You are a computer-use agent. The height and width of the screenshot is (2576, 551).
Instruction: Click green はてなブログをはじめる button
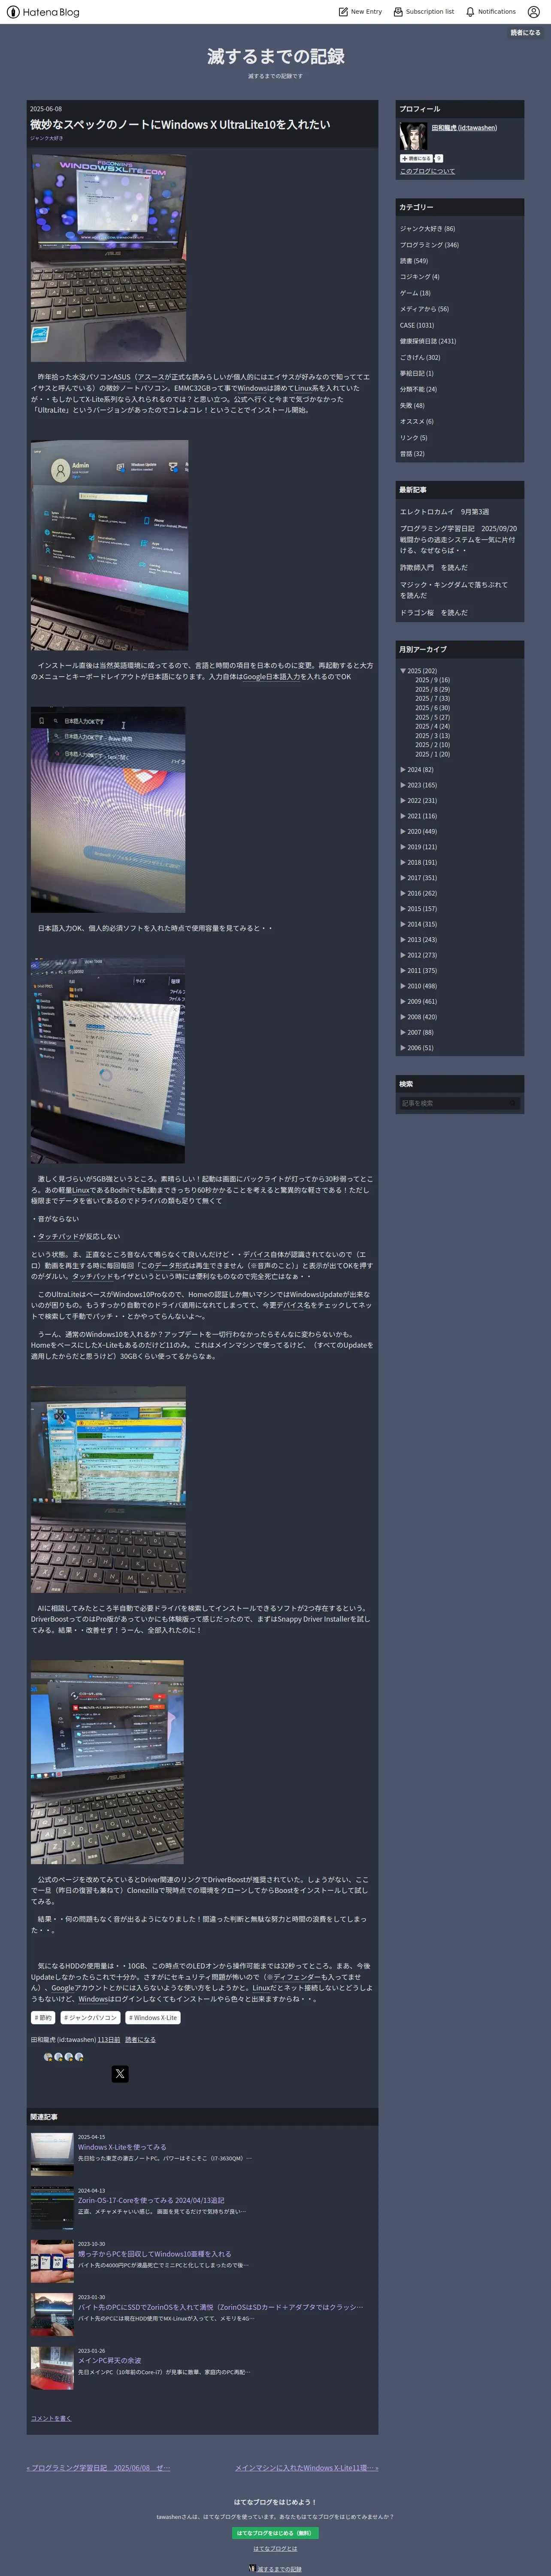(x=275, y=2533)
